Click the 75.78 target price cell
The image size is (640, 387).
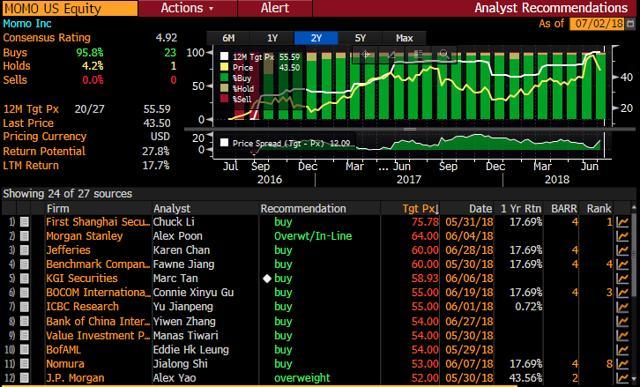(425, 222)
